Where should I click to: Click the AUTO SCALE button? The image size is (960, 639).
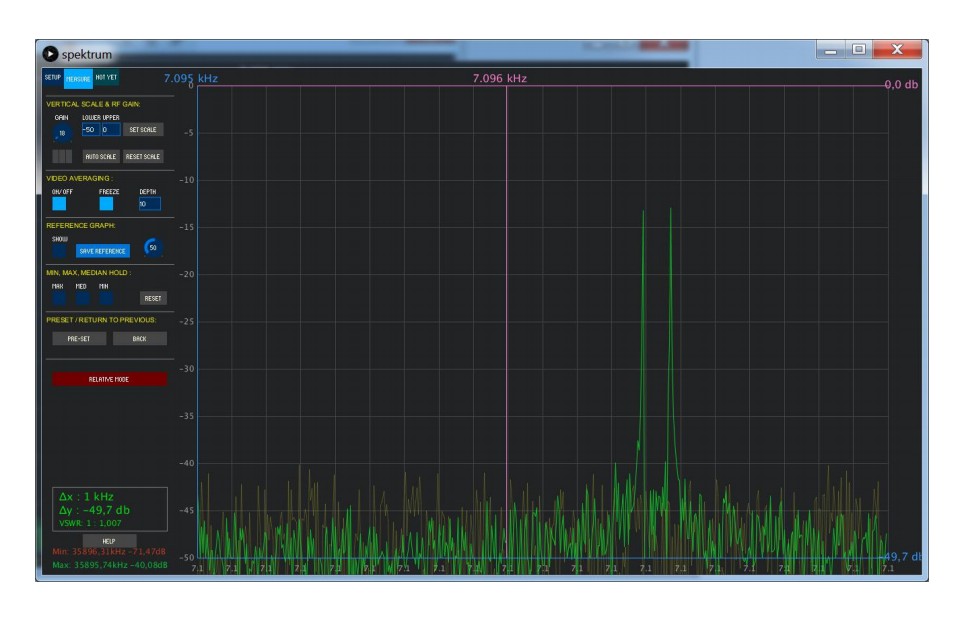point(100,157)
